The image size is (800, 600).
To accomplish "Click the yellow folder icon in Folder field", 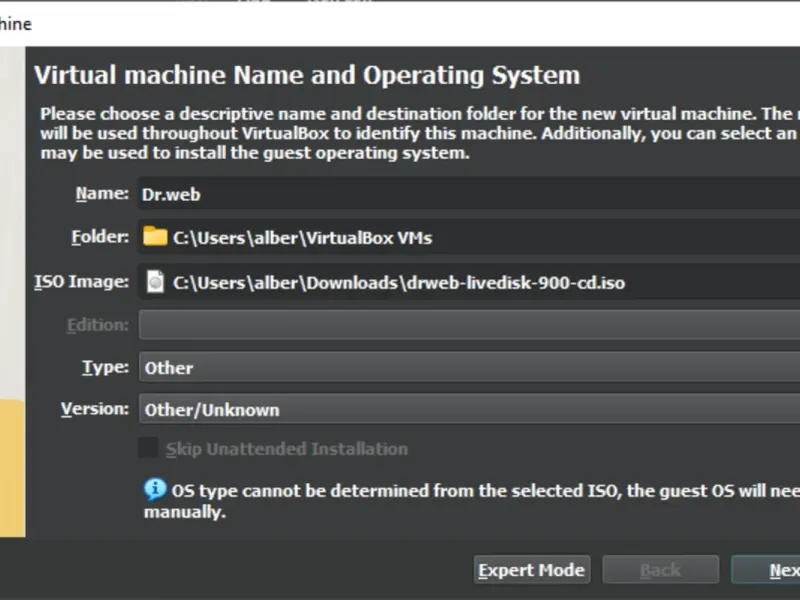I will click(155, 237).
